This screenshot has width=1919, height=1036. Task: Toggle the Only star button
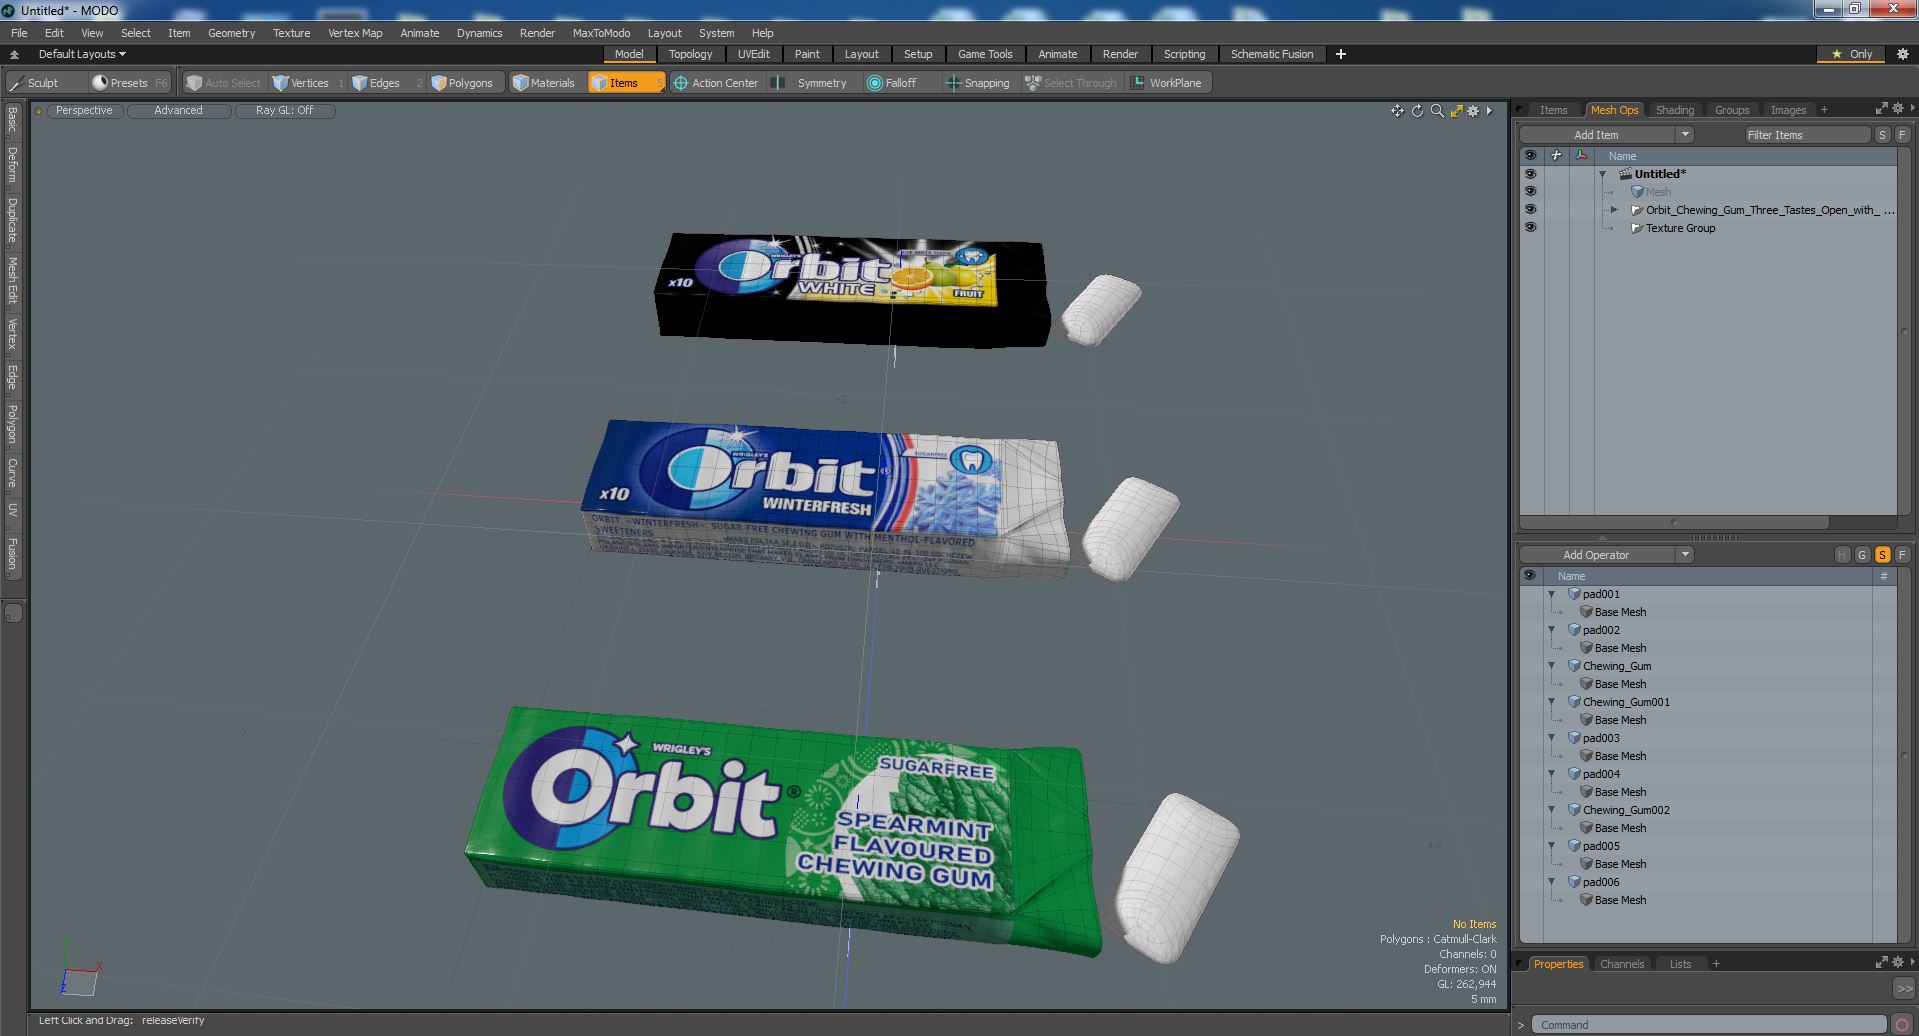tap(1851, 54)
